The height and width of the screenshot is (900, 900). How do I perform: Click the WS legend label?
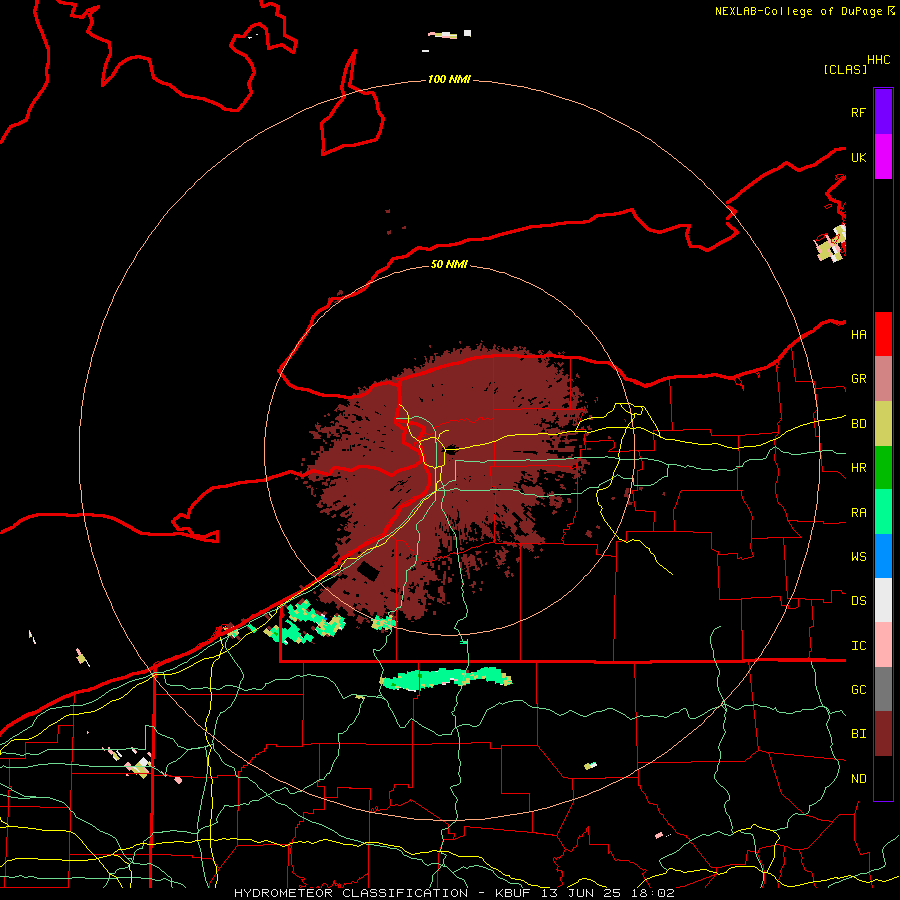(858, 557)
